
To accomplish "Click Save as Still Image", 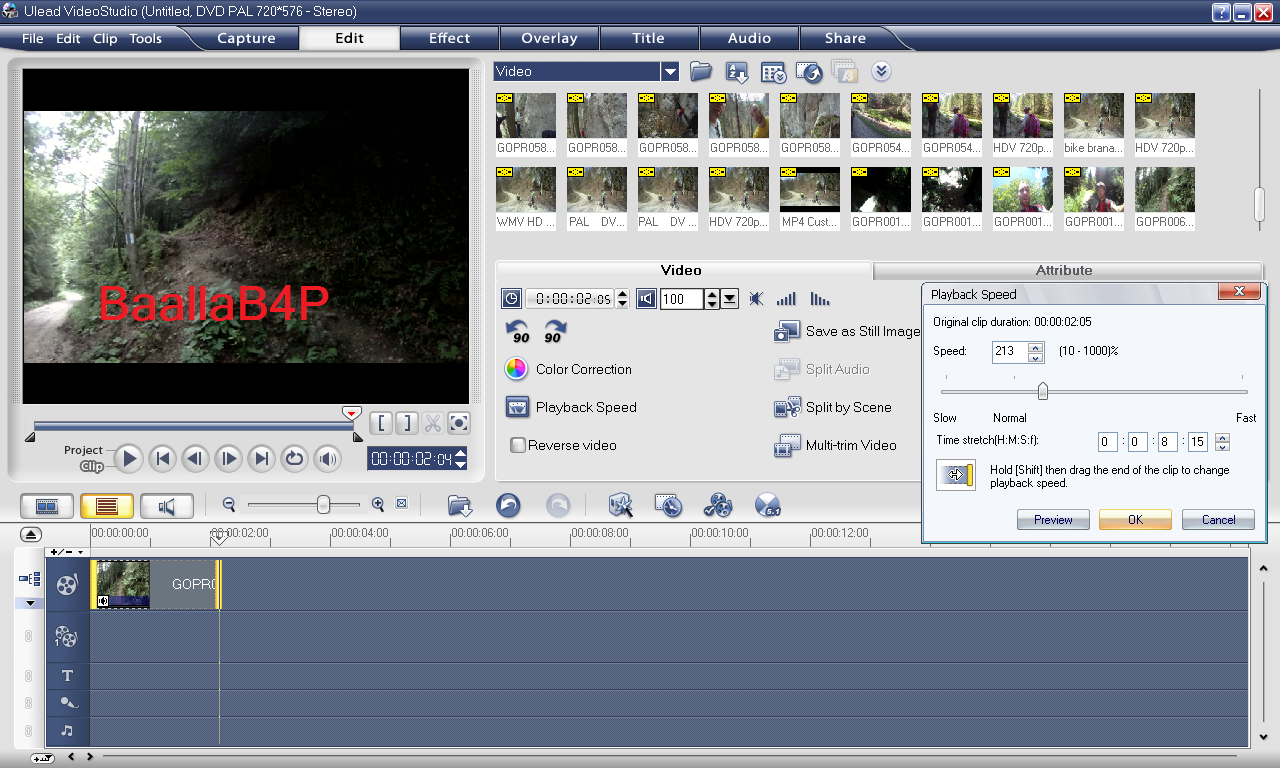I will [x=847, y=331].
